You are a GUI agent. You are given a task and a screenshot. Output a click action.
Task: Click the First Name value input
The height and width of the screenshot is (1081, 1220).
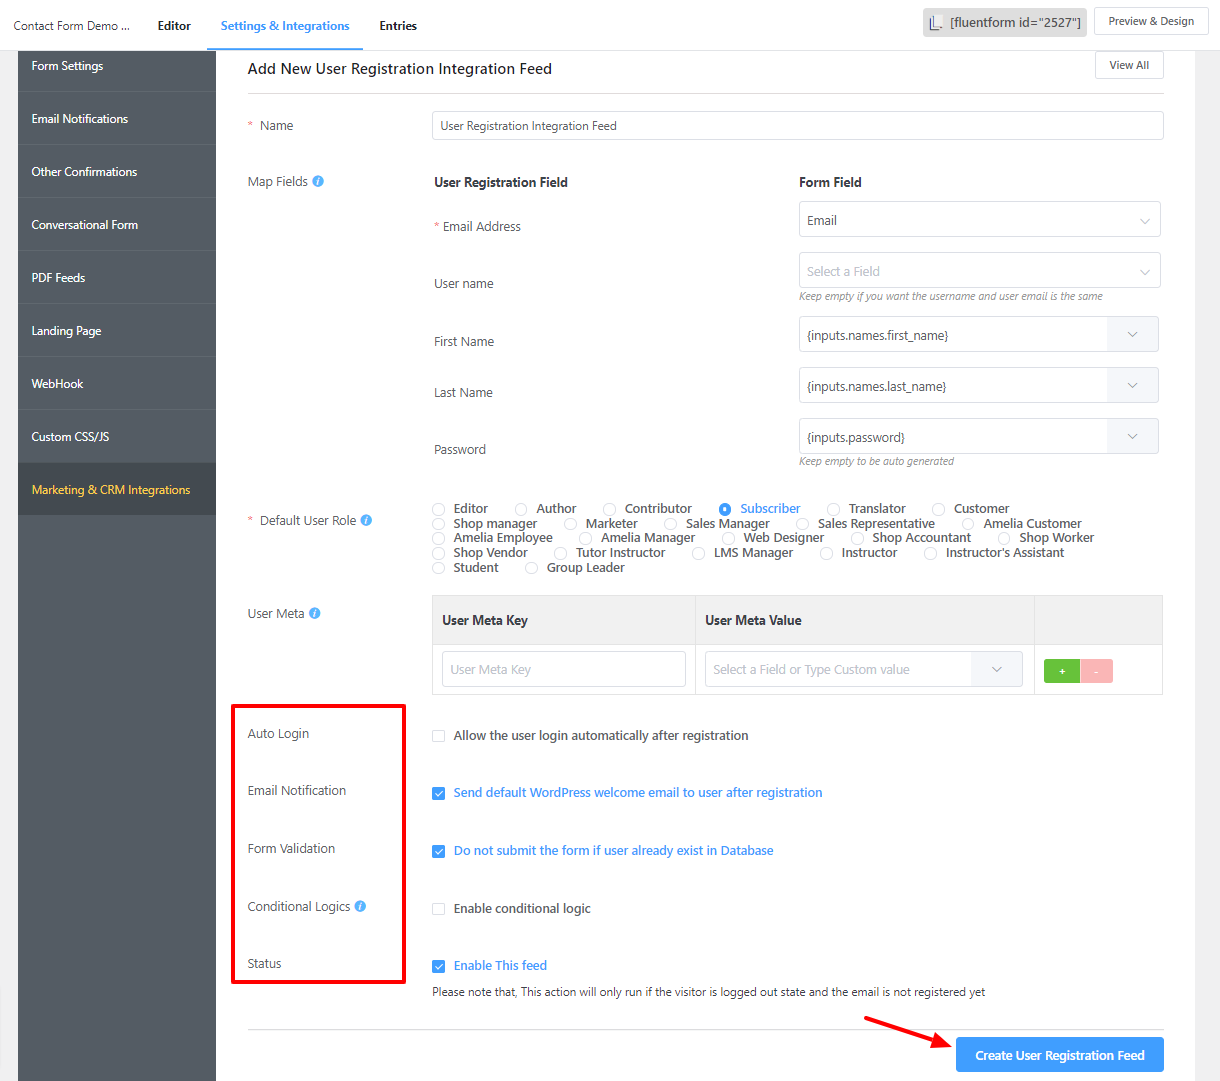954,335
